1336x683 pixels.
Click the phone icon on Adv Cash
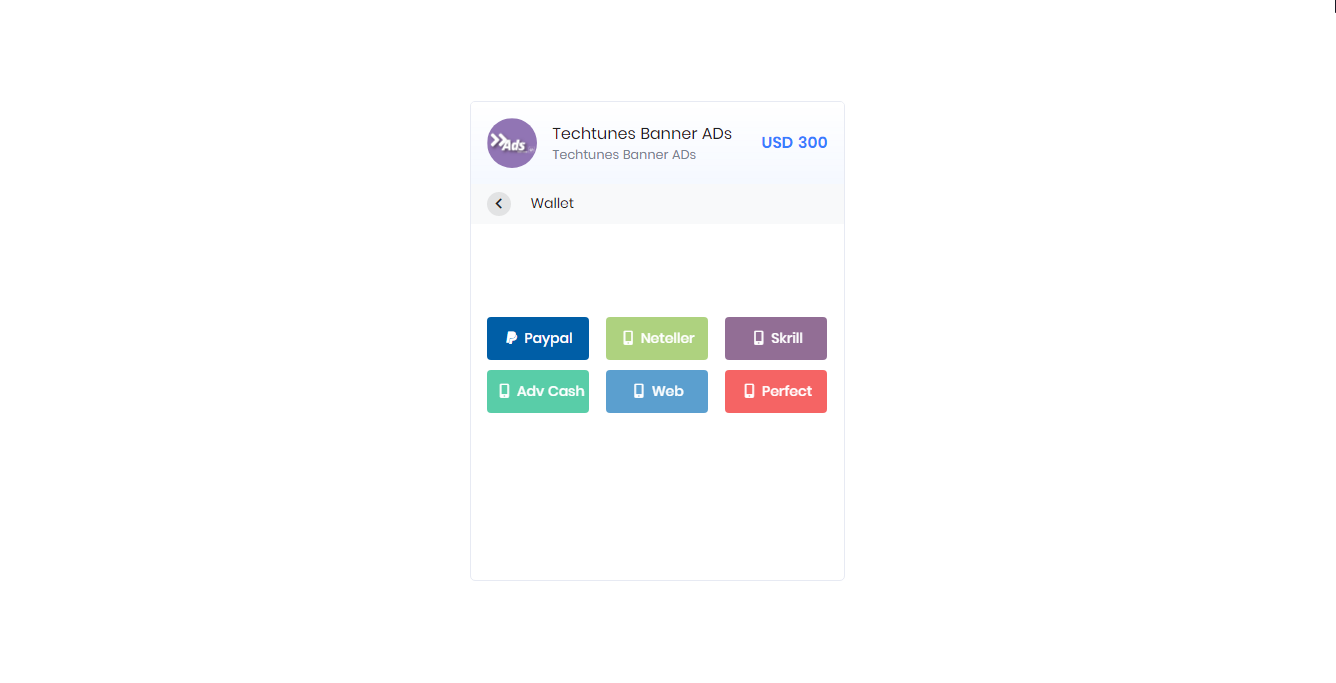(504, 391)
